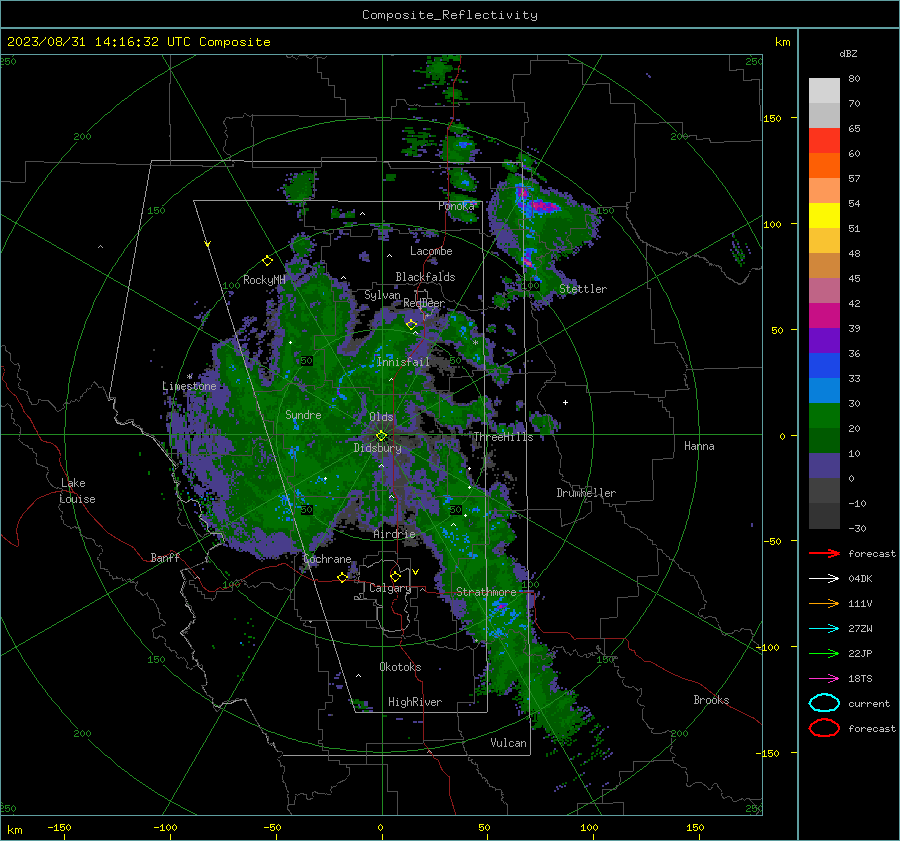The width and height of the screenshot is (900, 841).
Task: Click the Airdrie city label
Action: pyautogui.click(x=394, y=534)
